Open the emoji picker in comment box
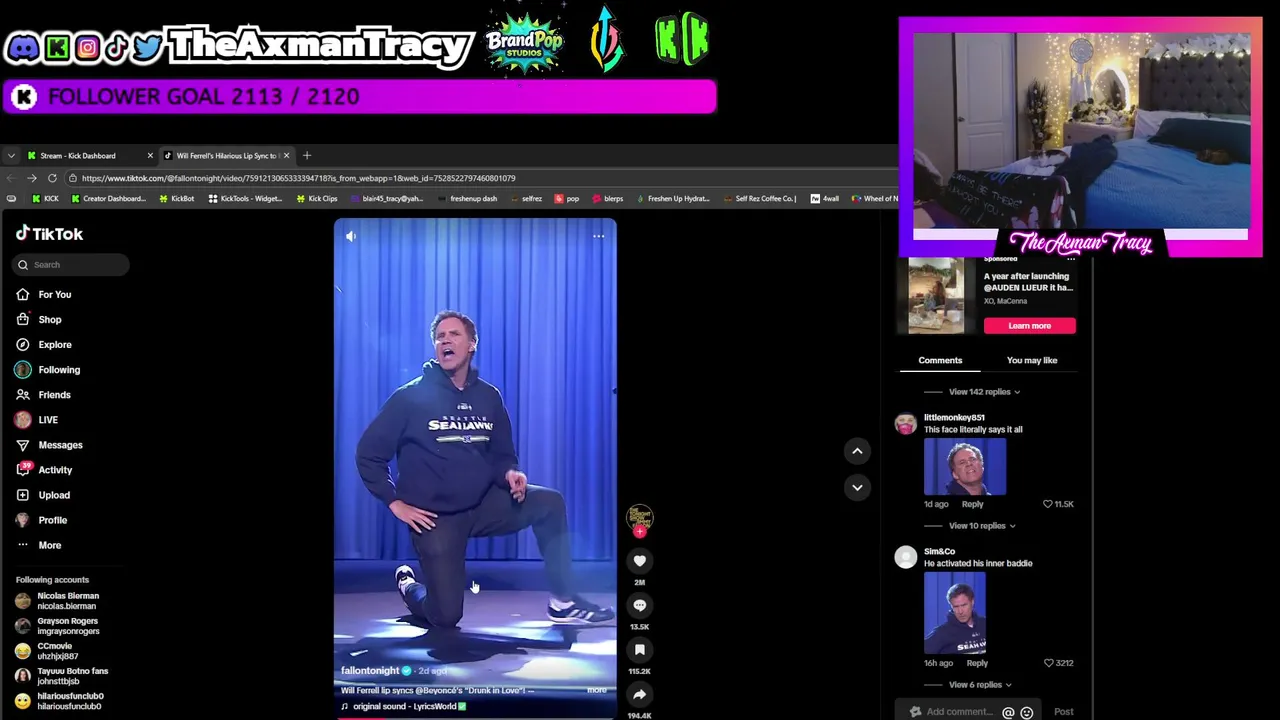This screenshot has width=1280, height=720. click(x=1026, y=713)
